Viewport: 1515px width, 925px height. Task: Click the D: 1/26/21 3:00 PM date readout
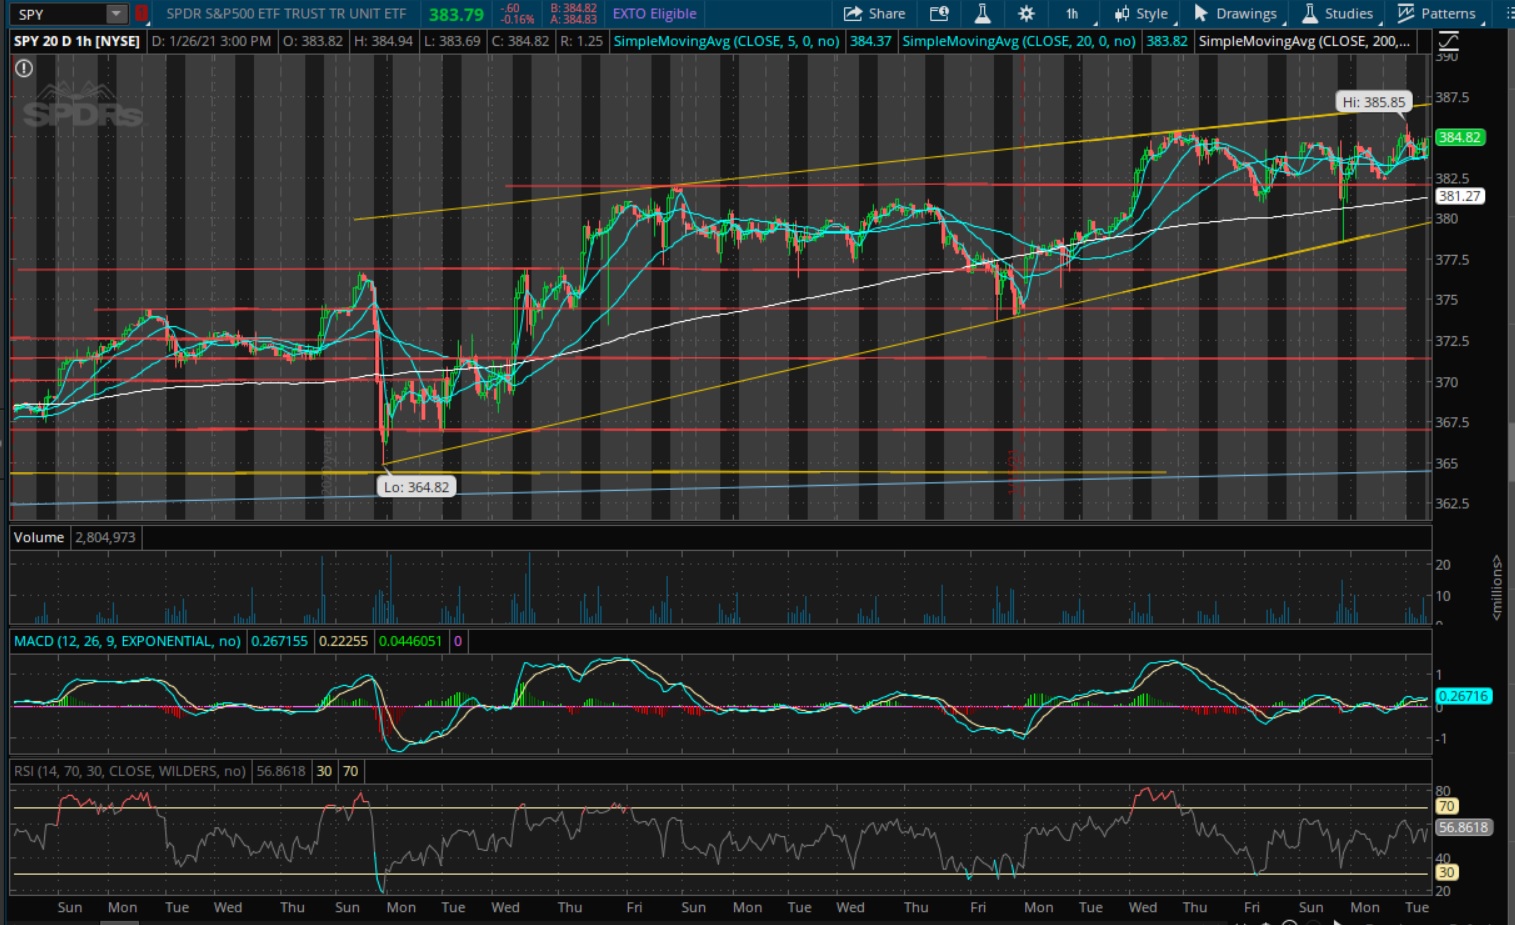click(212, 41)
